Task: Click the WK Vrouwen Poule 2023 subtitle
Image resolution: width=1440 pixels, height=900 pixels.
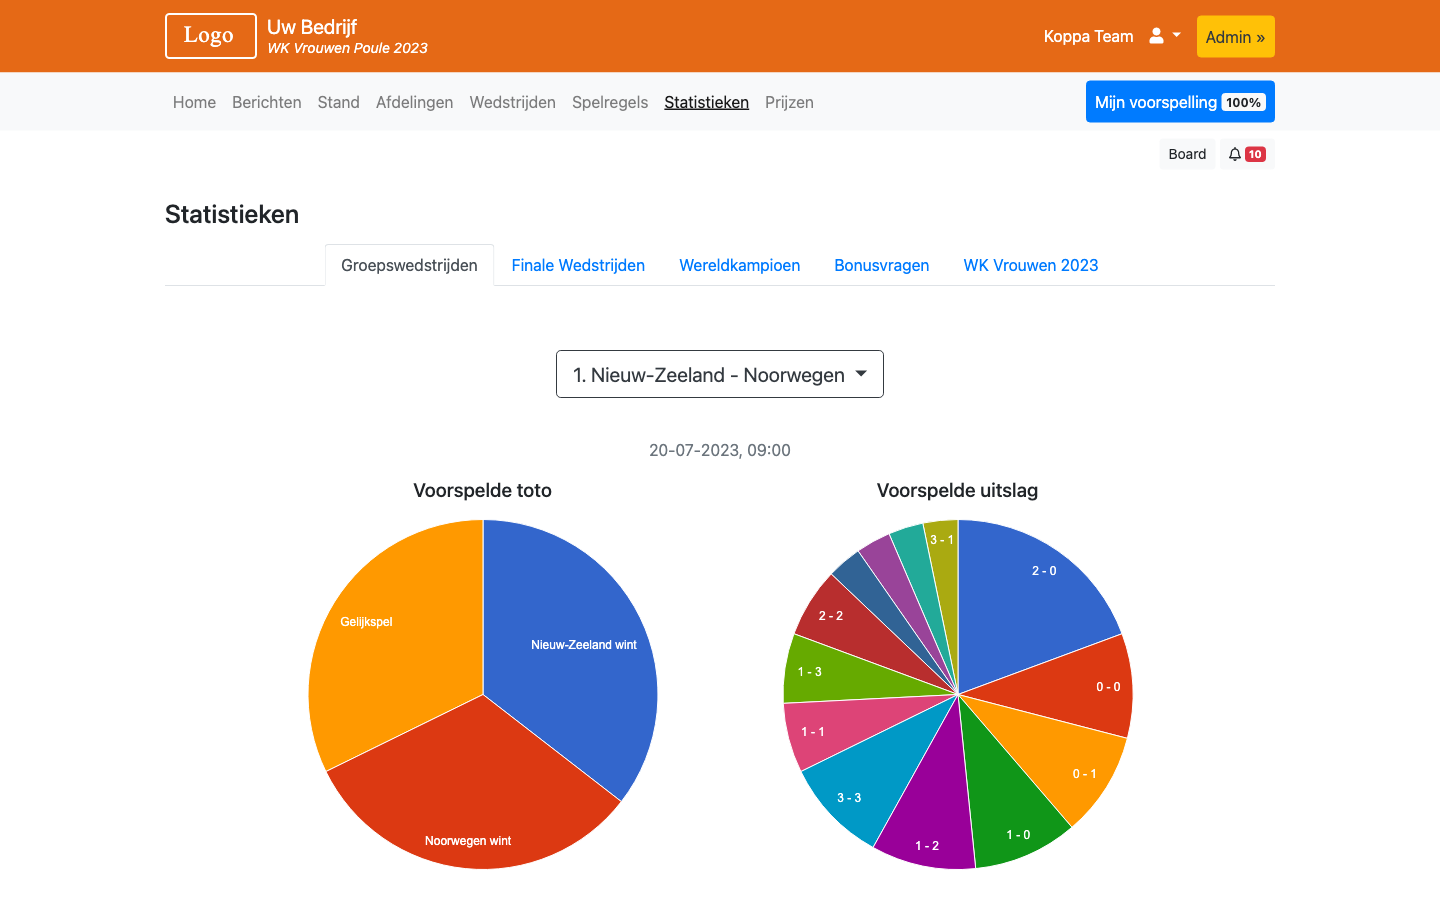Action: (x=347, y=48)
